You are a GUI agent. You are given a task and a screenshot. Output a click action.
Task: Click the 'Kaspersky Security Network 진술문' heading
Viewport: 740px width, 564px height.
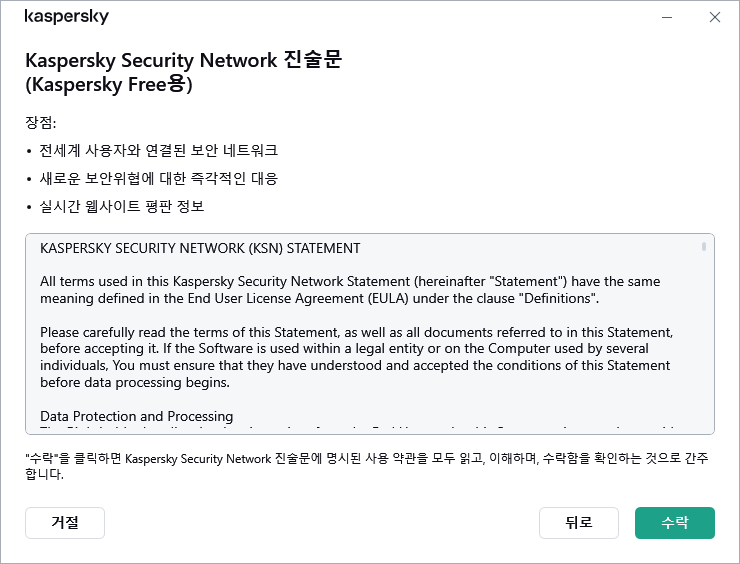coord(183,60)
